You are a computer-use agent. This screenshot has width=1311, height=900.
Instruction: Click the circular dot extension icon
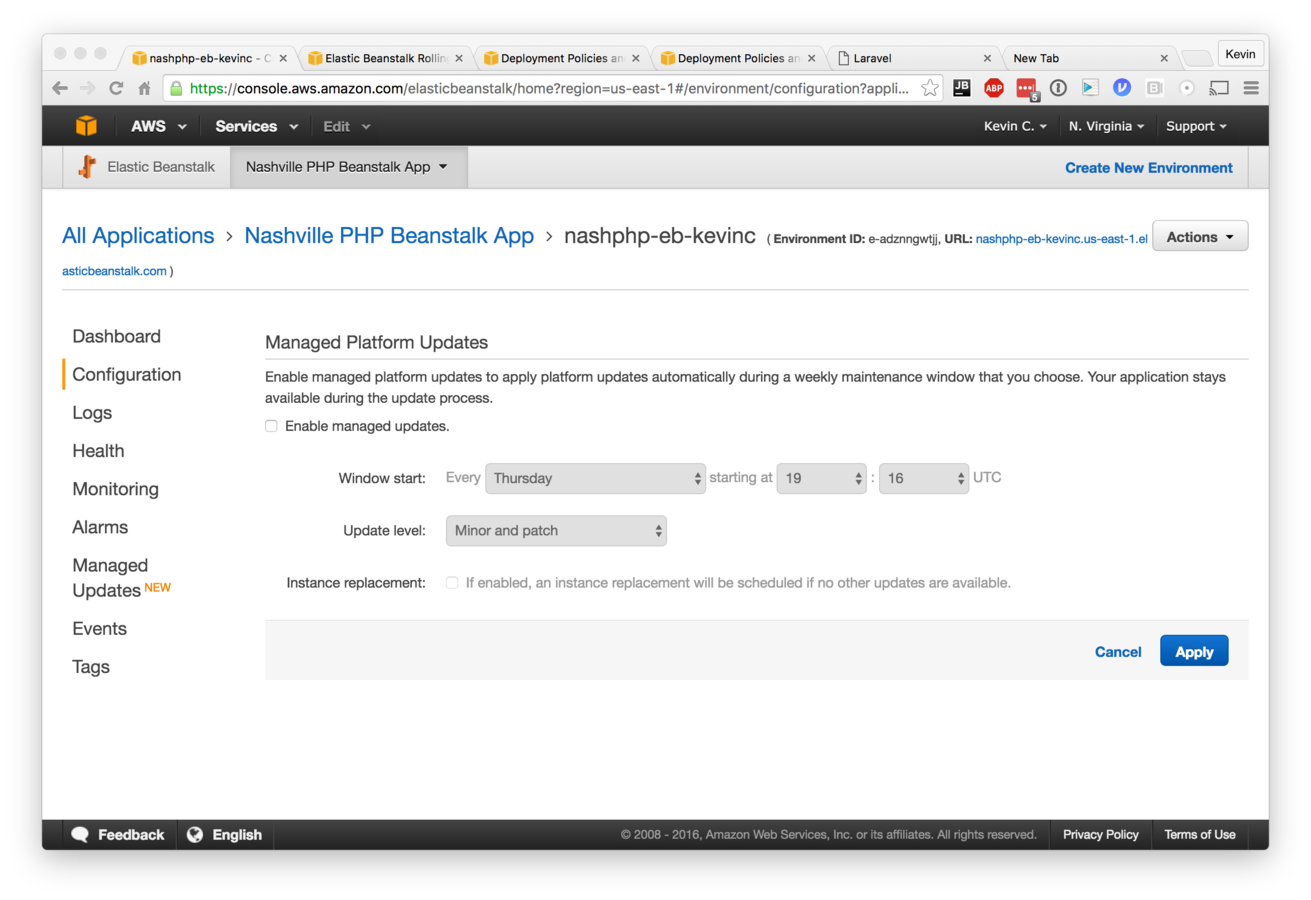tap(1187, 88)
